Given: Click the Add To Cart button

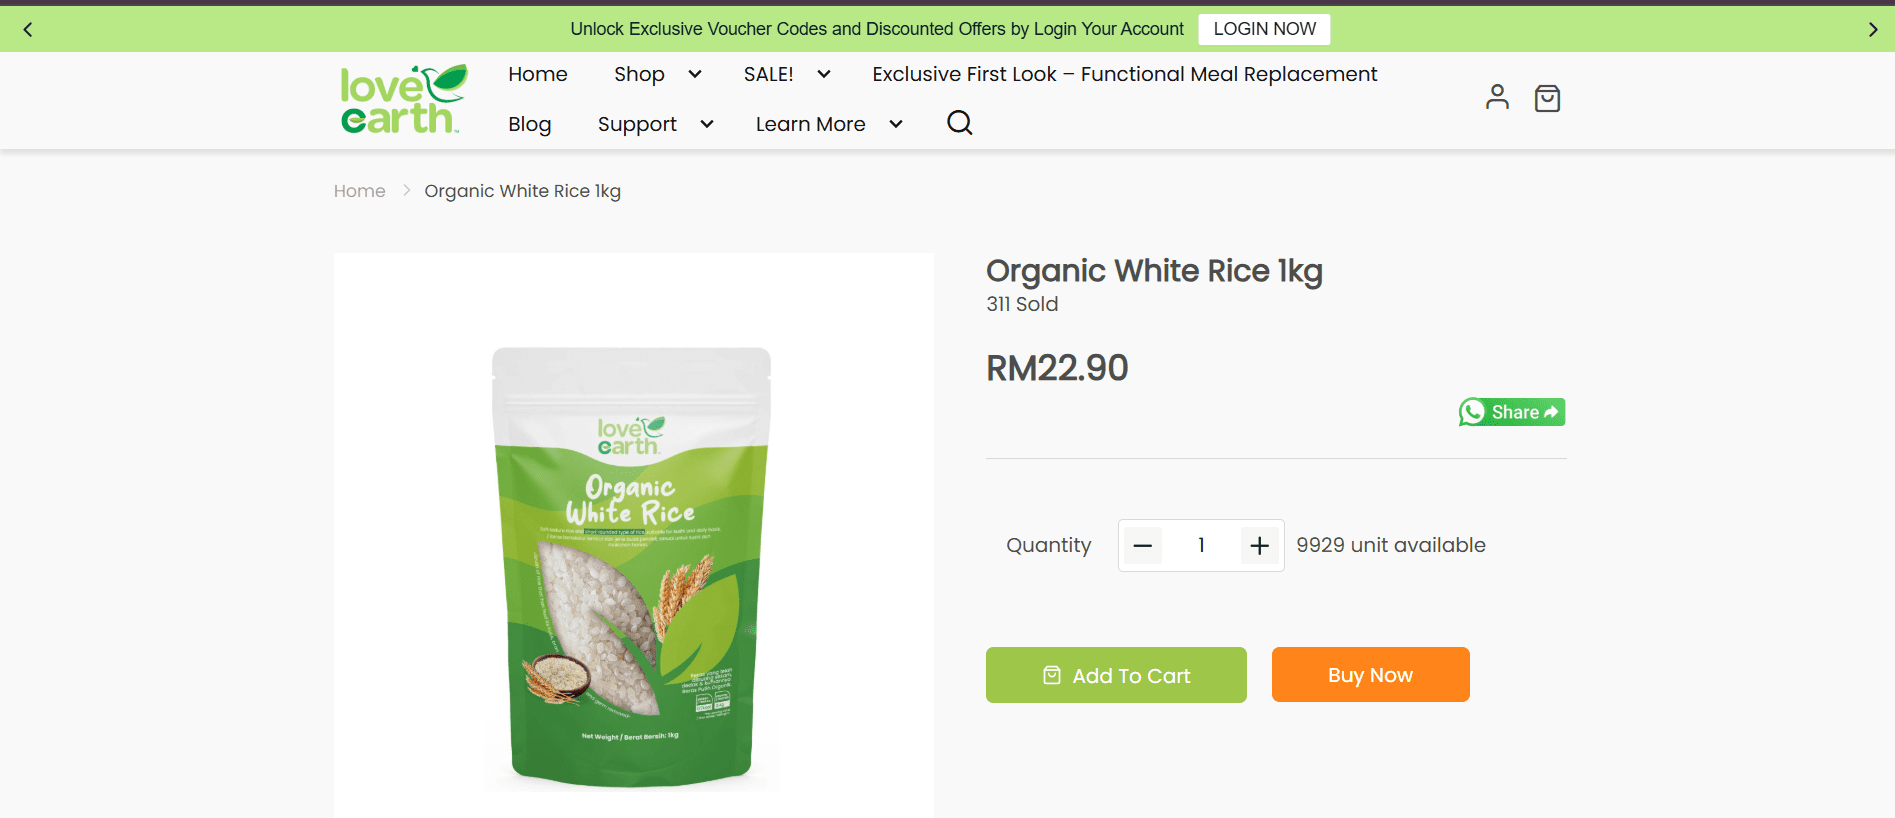Looking at the screenshot, I should click(x=1116, y=675).
